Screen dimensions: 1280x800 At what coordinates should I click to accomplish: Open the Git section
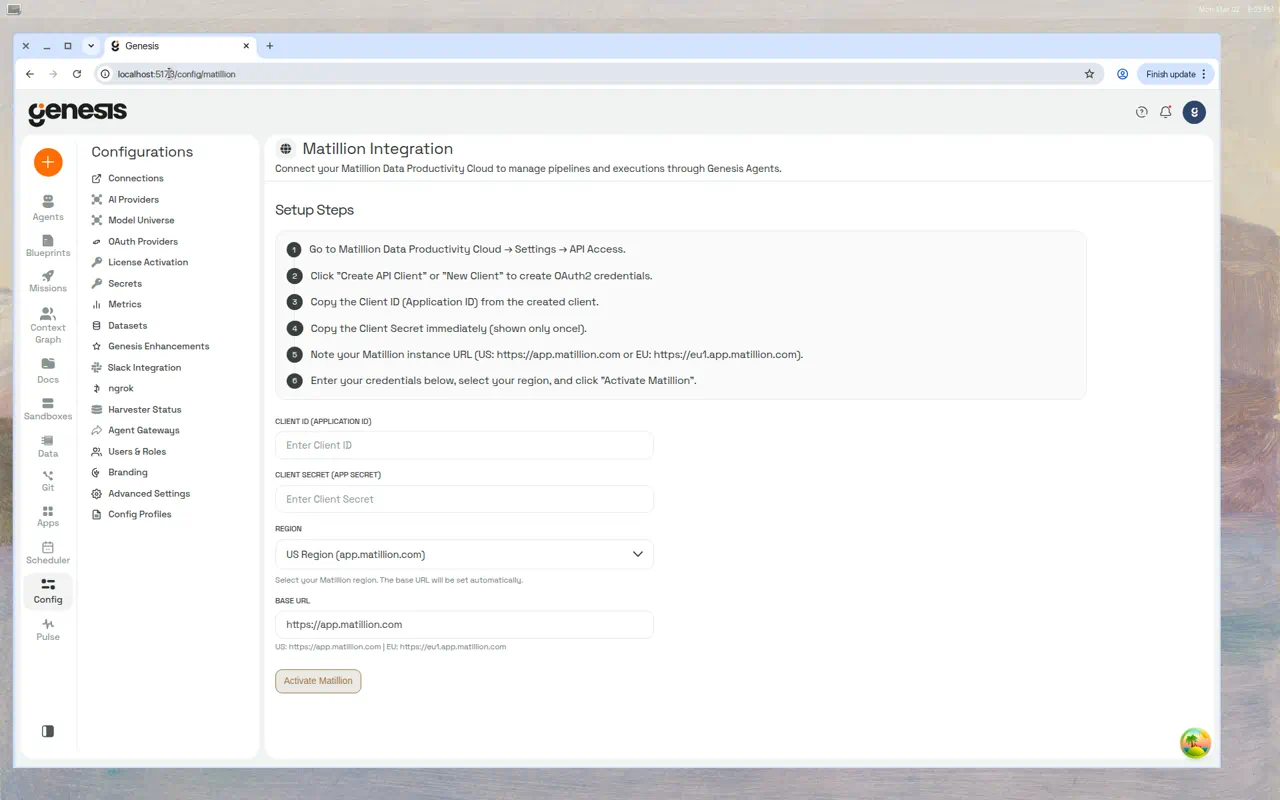pos(48,481)
